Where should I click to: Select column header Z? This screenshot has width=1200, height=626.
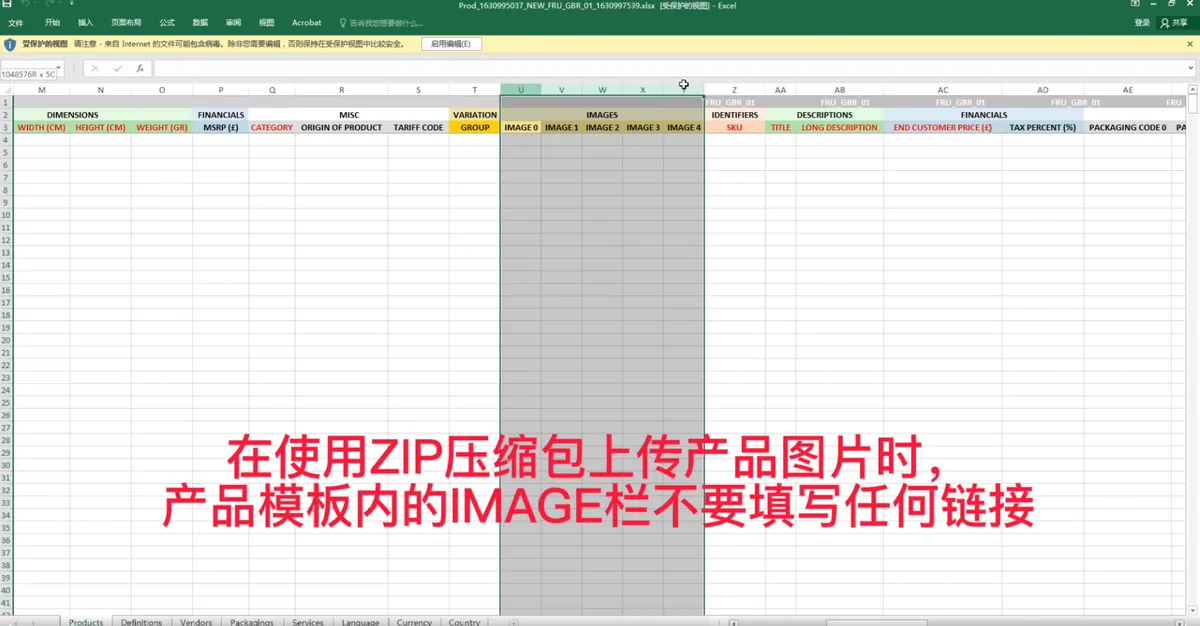tap(735, 90)
